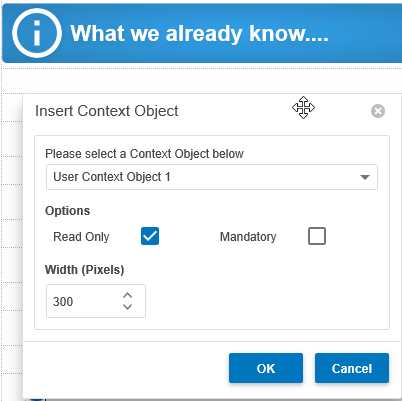The height and width of the screenshot is (401, 402).
Task: Click the dropdown arrow of Context Object selector
Action: tap(365, 177)
